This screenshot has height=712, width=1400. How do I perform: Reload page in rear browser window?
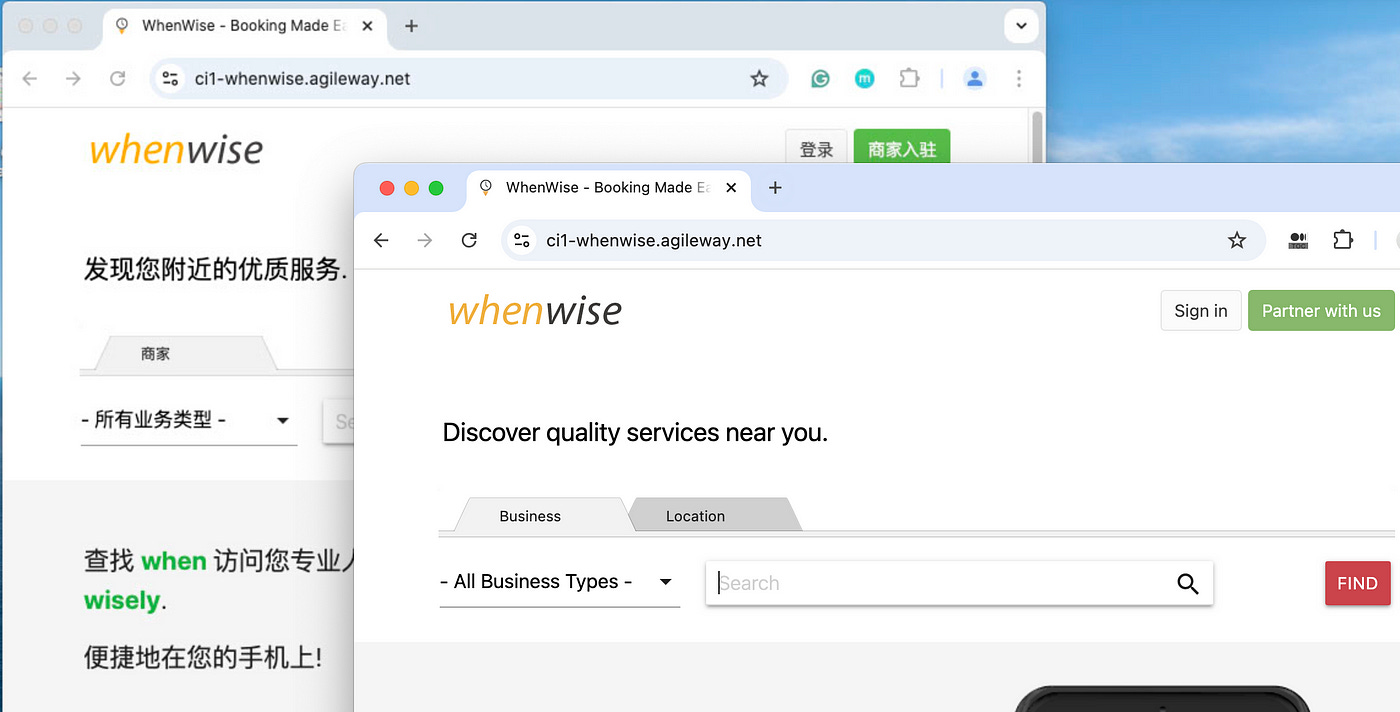117,78
